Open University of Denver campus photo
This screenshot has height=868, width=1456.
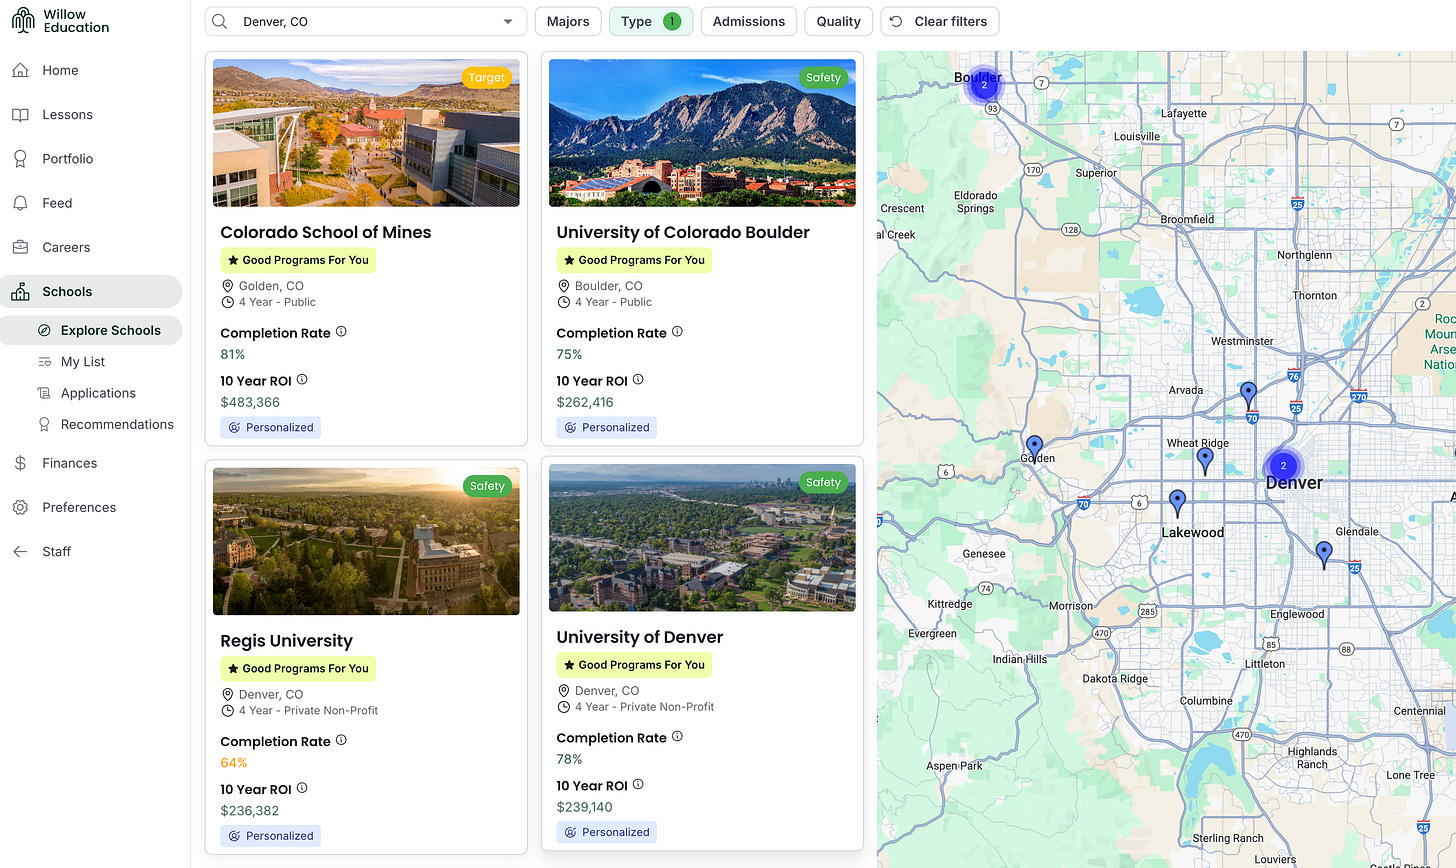click(x=702, y=537)
